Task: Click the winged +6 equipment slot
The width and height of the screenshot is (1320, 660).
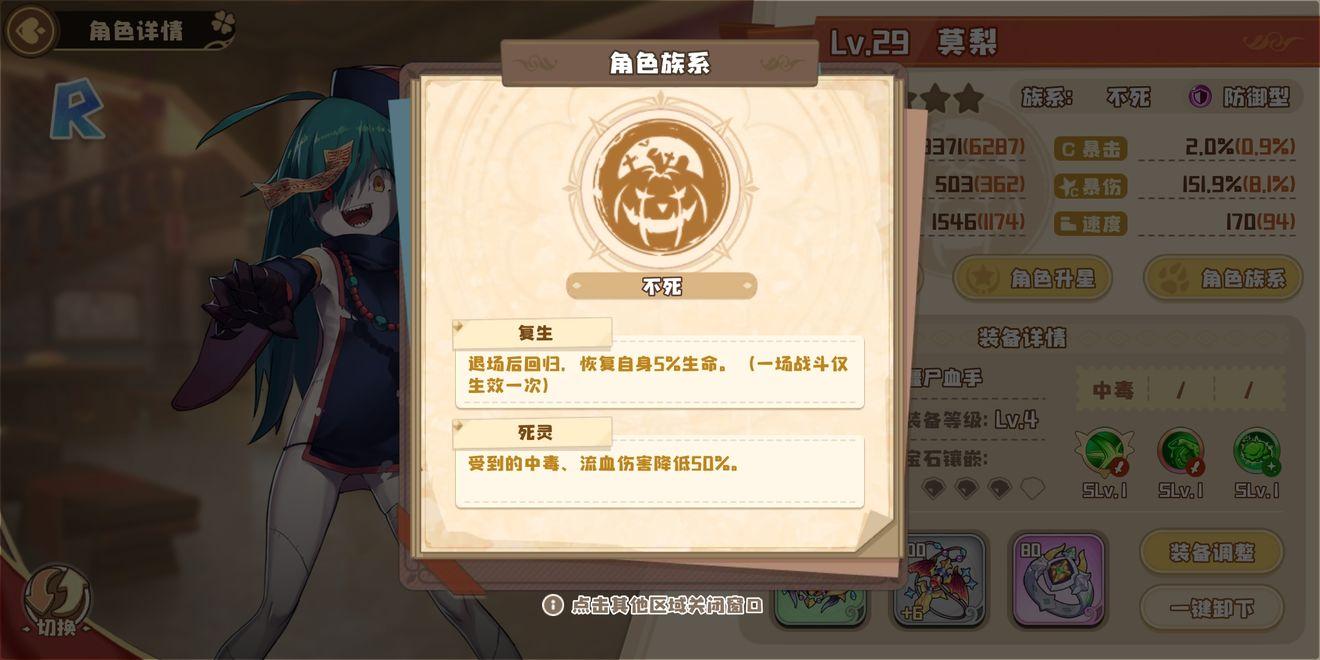Action: tap(939, 580)
